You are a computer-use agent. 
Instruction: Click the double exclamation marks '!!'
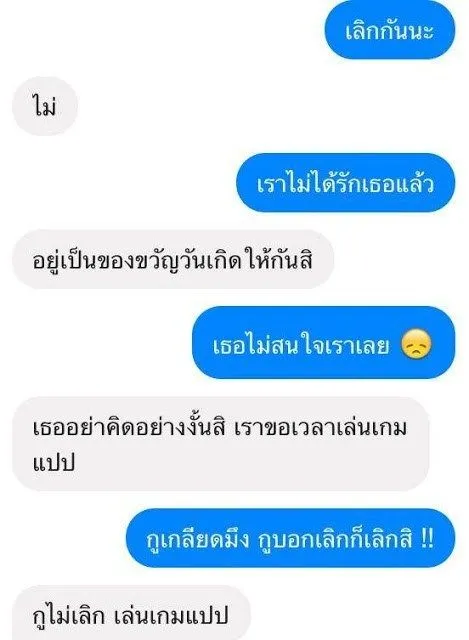coord(427,538)
